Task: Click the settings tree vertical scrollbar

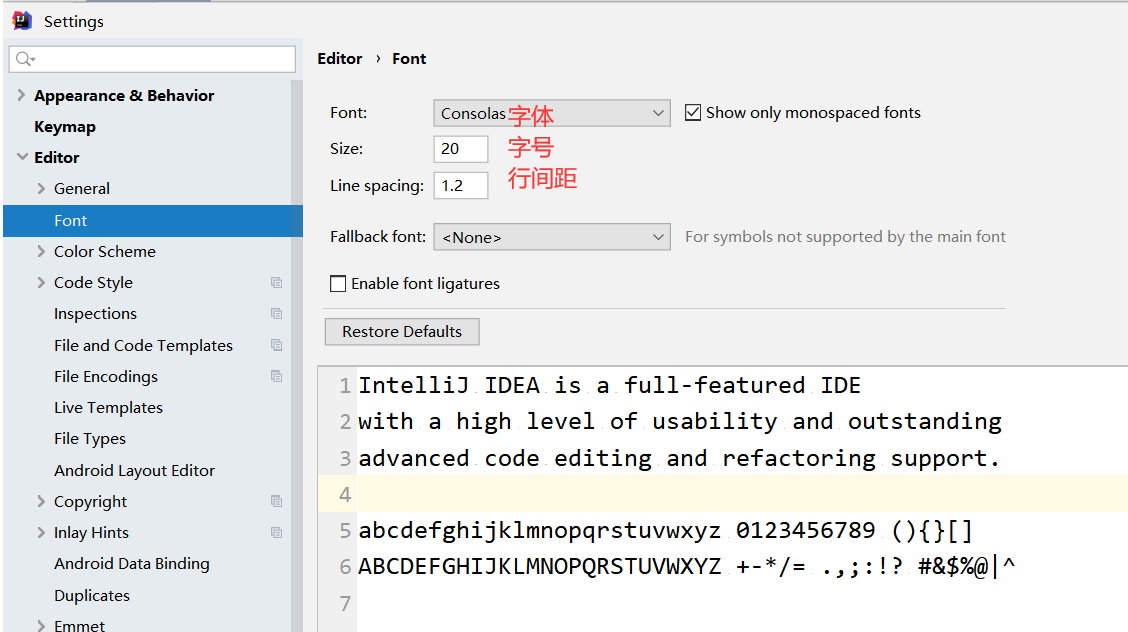Action: click(x=297, y=356)
